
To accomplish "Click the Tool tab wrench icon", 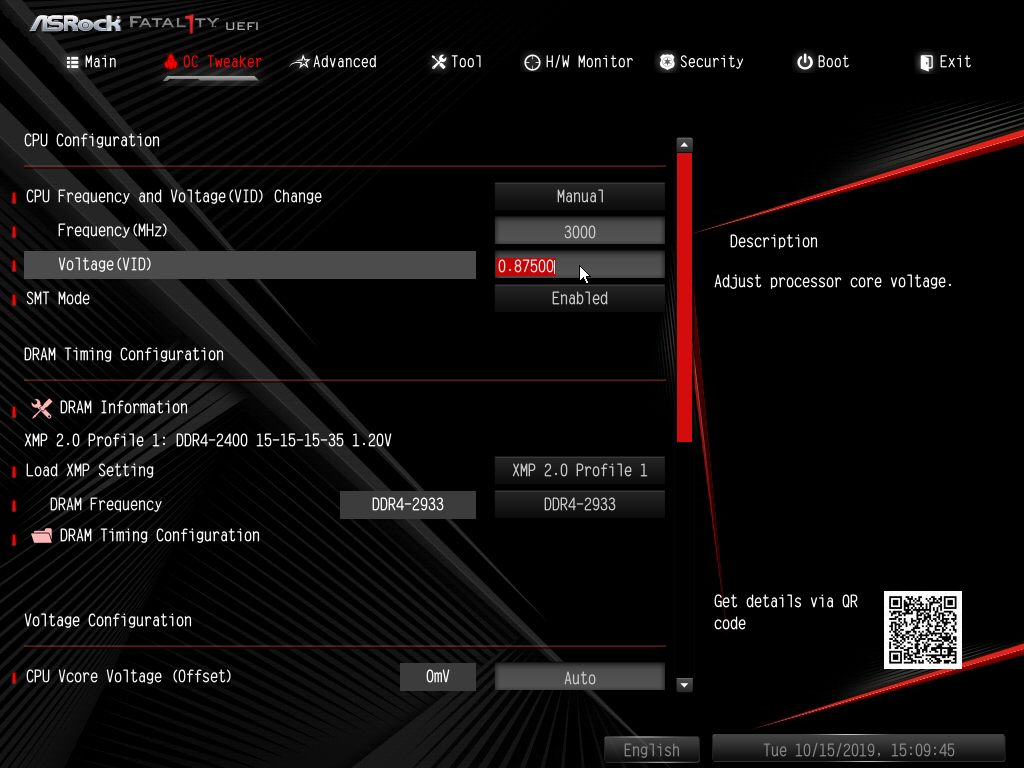I will tap(438, 62).
